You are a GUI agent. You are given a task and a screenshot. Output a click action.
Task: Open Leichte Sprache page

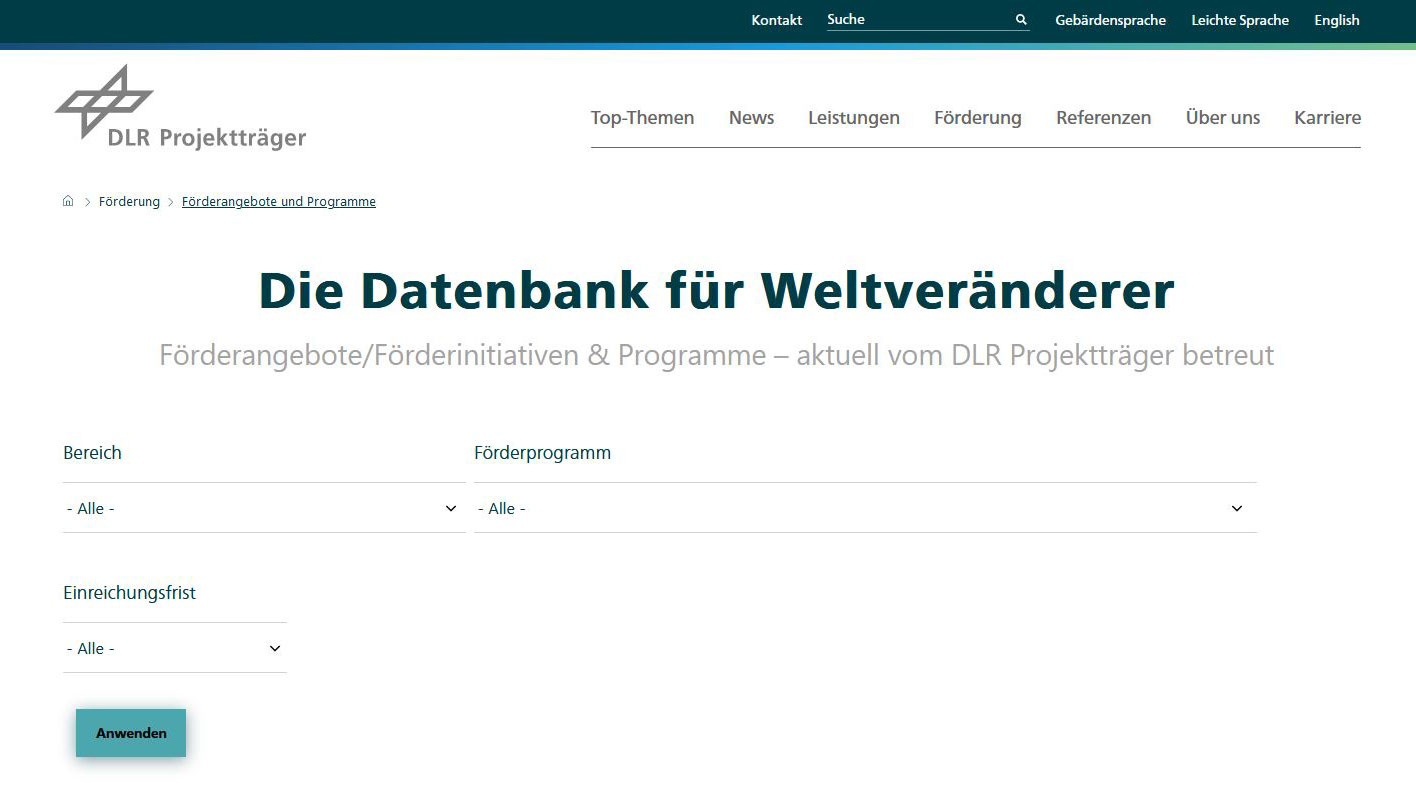click(x=1239, y=20)
